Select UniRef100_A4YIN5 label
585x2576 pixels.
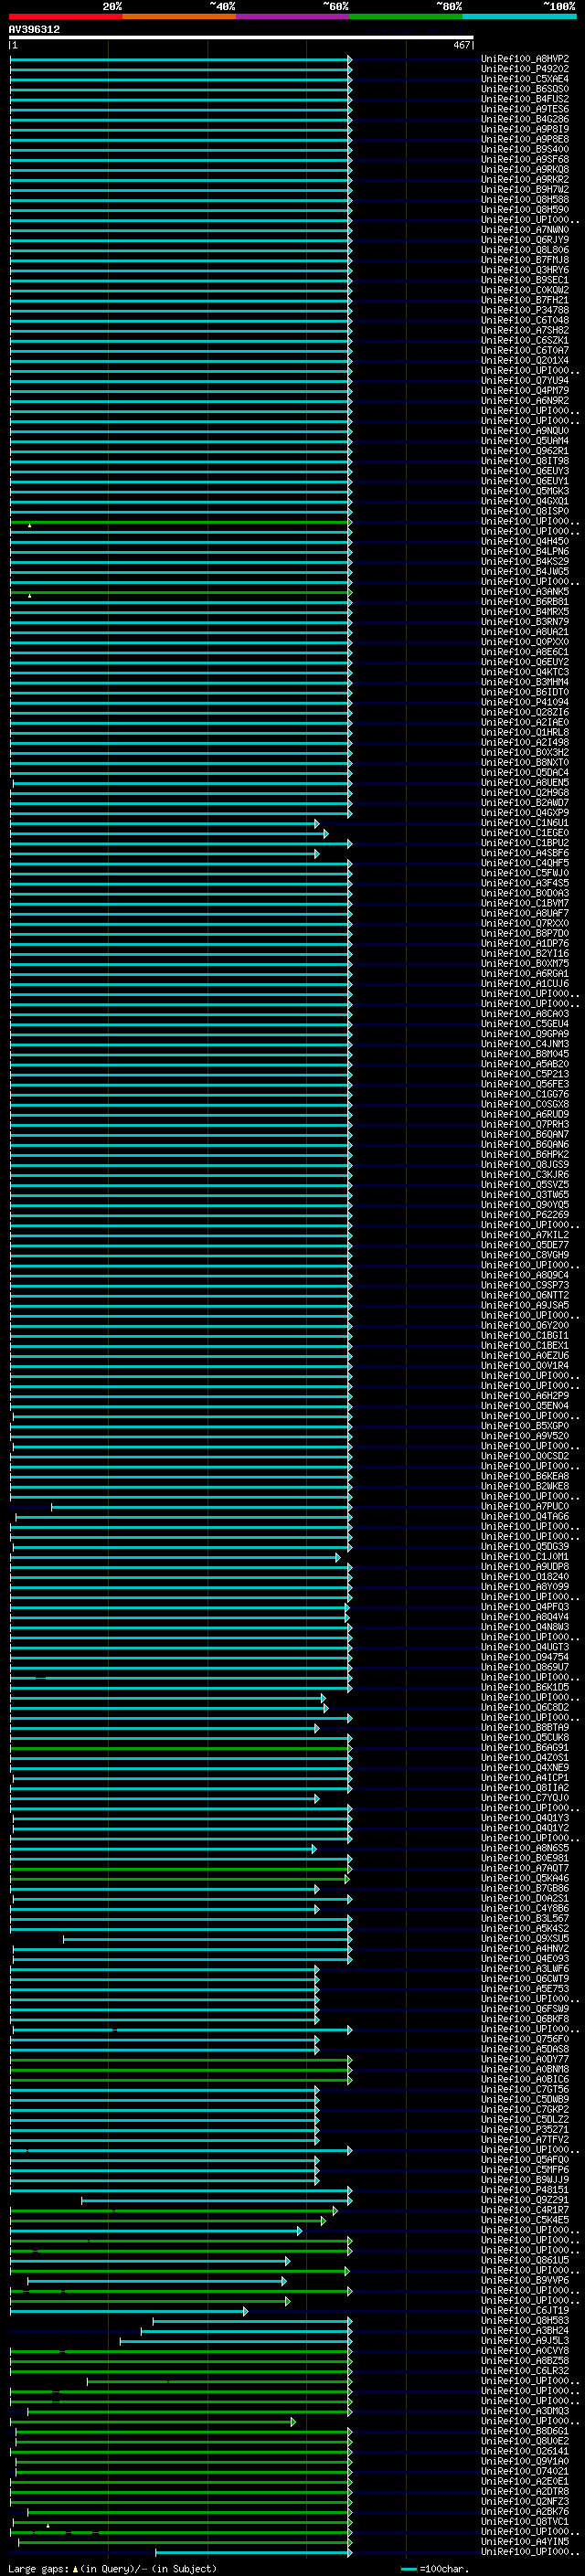(525, 2541)
